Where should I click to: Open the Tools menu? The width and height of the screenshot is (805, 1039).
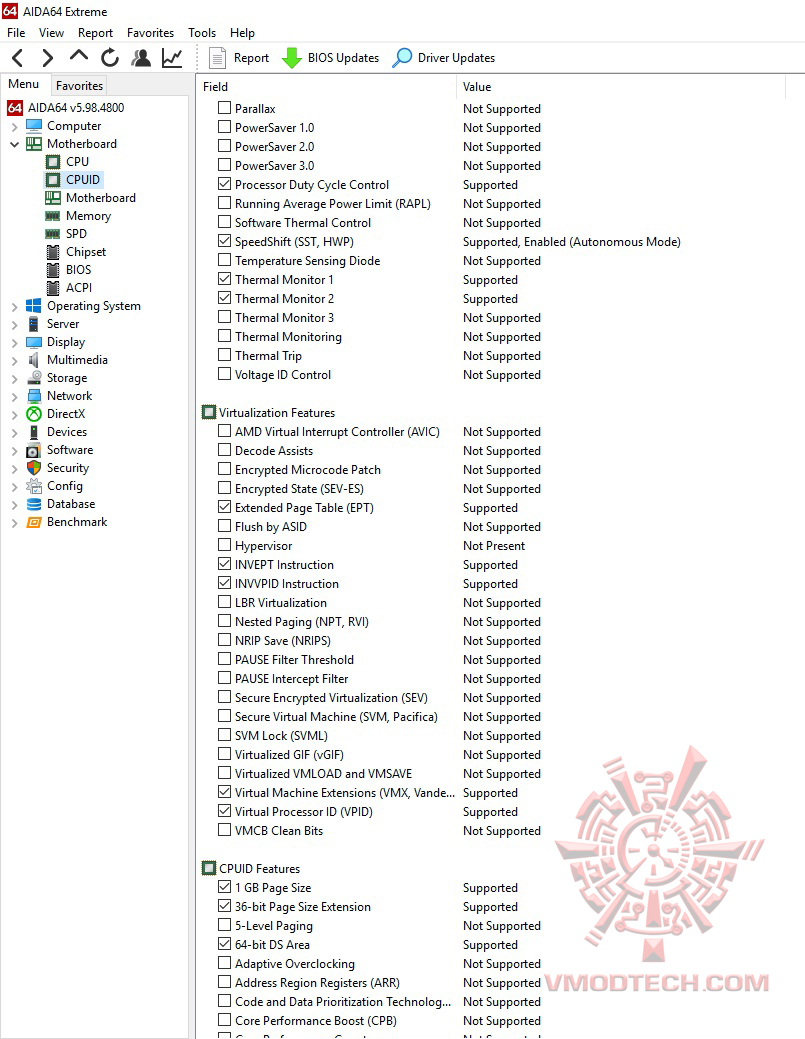(202, 32)
